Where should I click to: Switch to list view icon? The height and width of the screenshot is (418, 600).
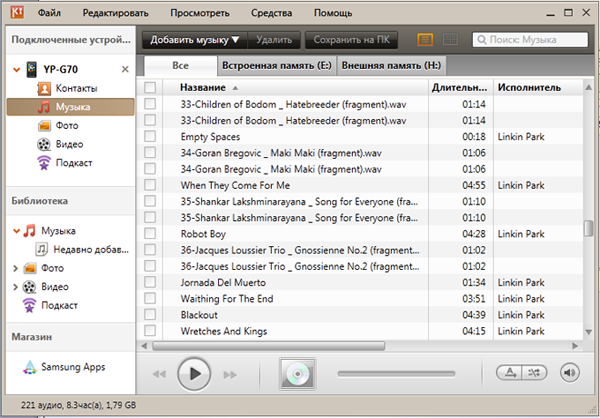(425, 39)
